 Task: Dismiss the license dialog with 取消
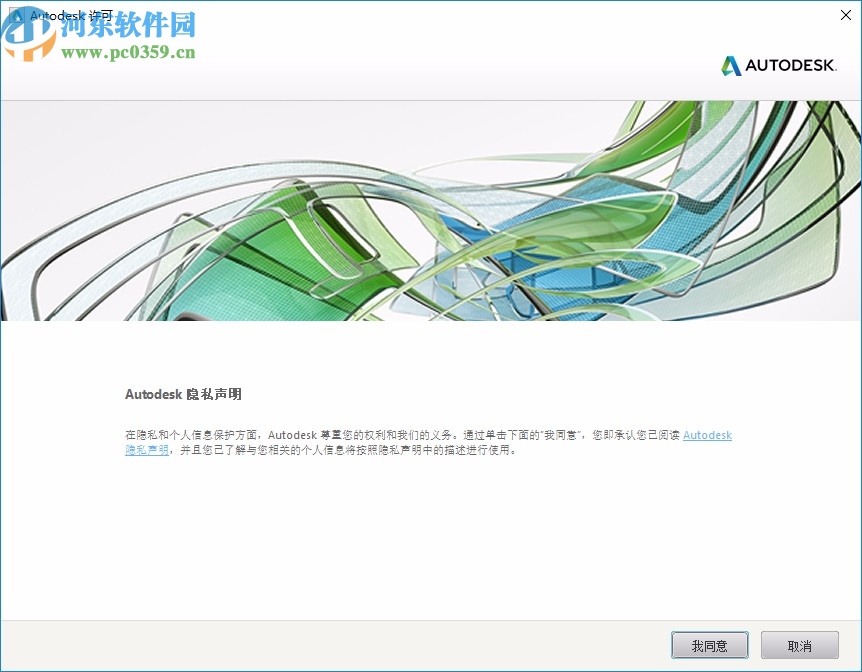tap(800, 645)
